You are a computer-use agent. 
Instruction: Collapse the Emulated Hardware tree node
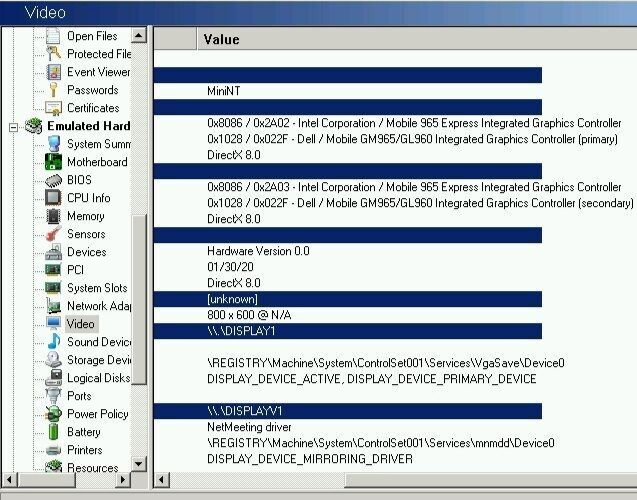coord(13,127)
